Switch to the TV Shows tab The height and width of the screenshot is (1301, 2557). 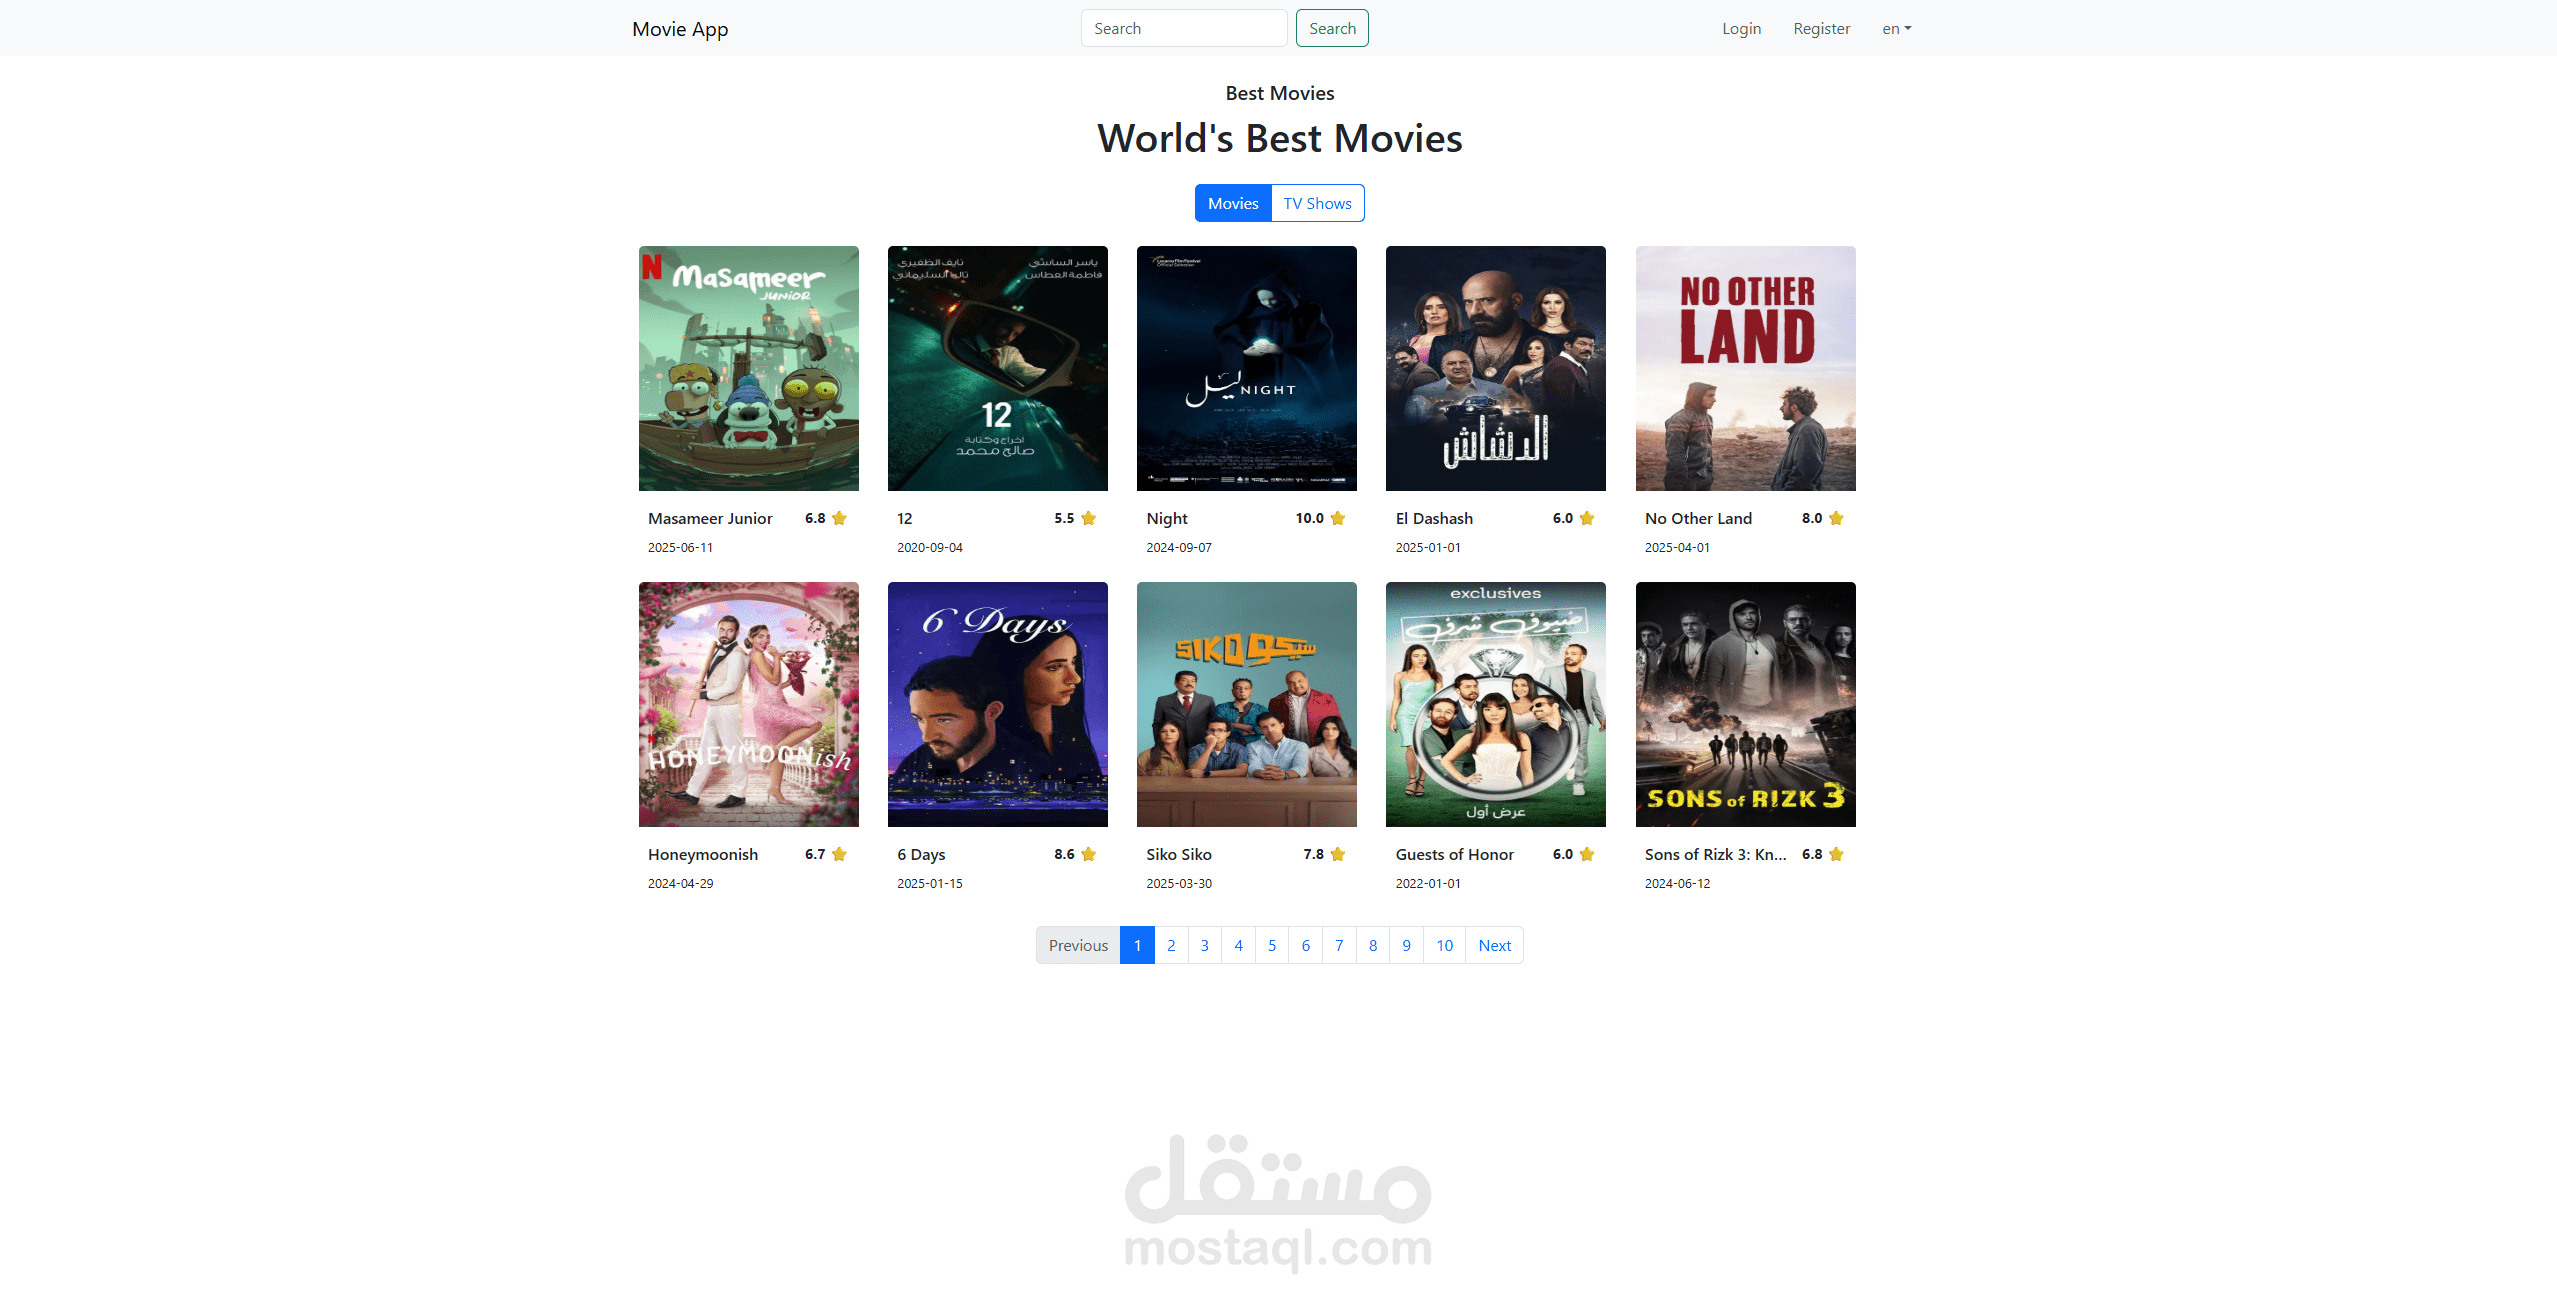[x=1317, y=203]
